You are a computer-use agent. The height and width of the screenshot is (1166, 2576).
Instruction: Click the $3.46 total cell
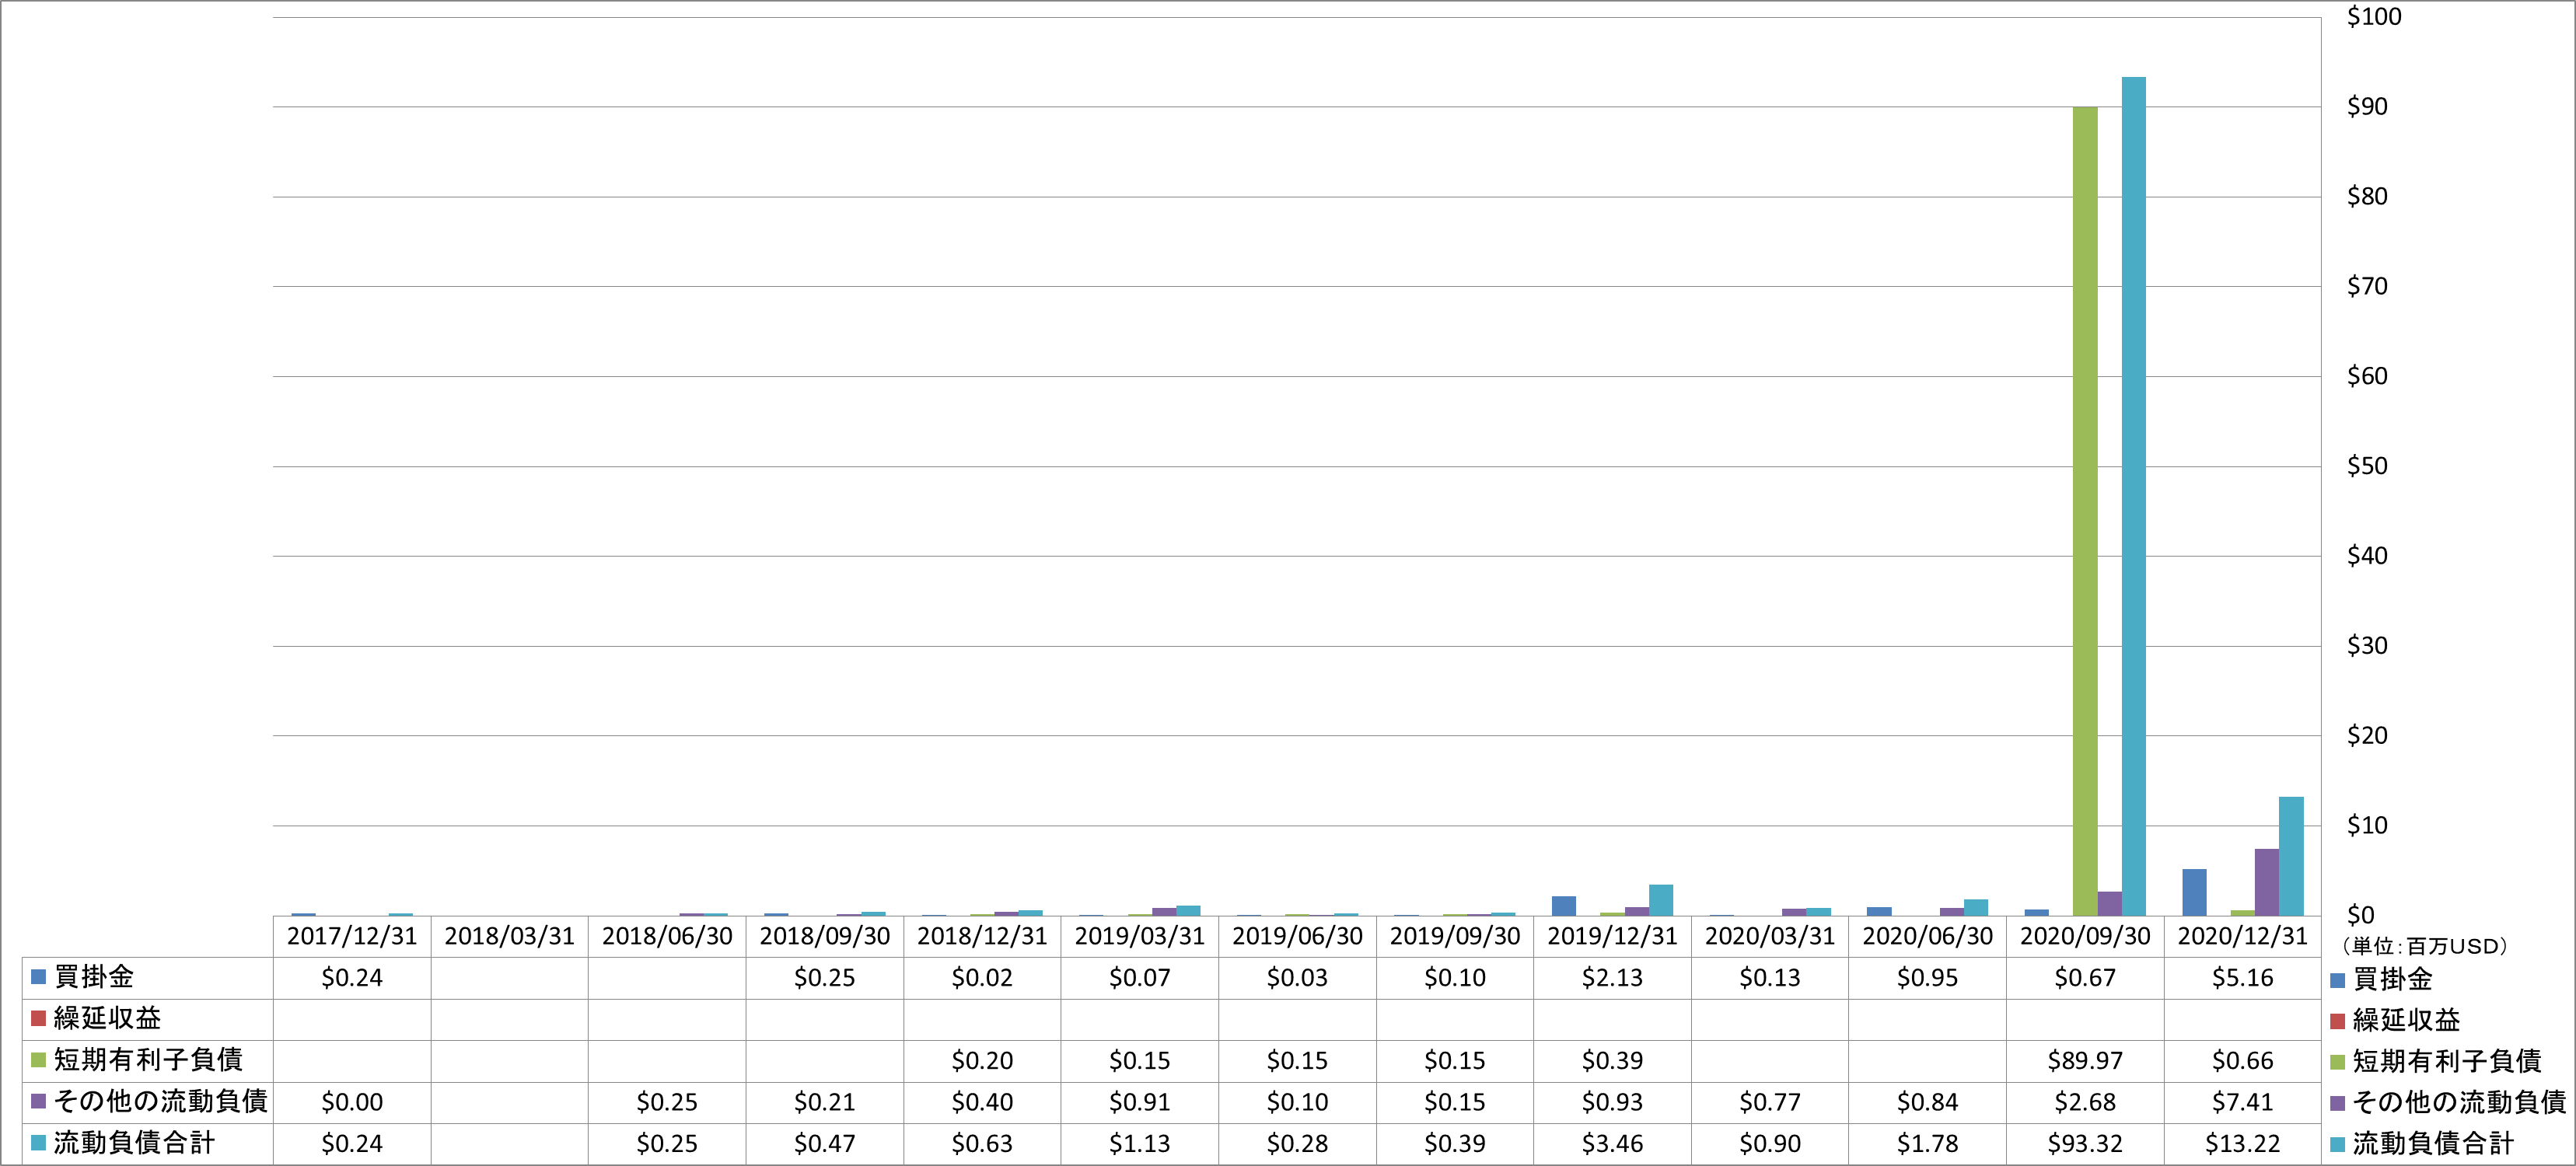(1612, 1143)
